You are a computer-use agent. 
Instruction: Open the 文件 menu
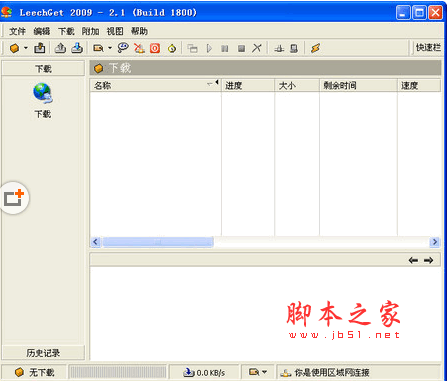[17, 31]
